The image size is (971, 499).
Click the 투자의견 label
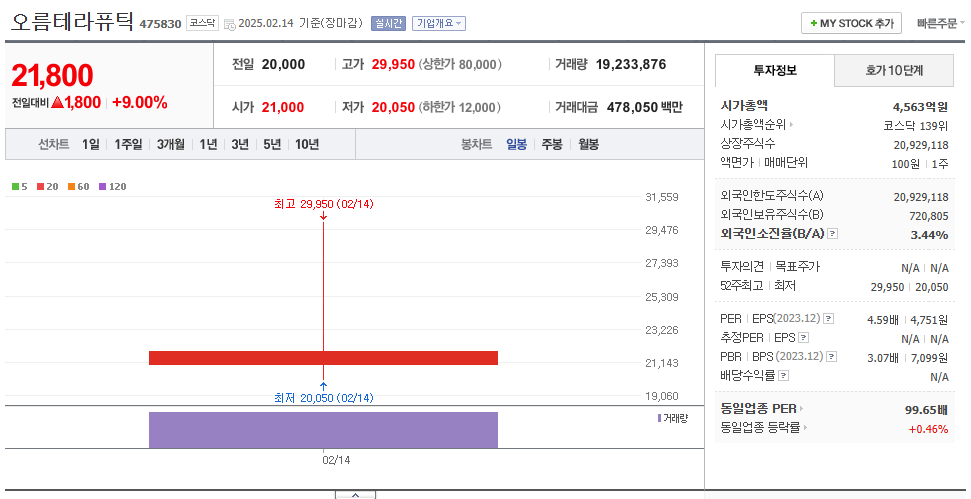(742, 267)
